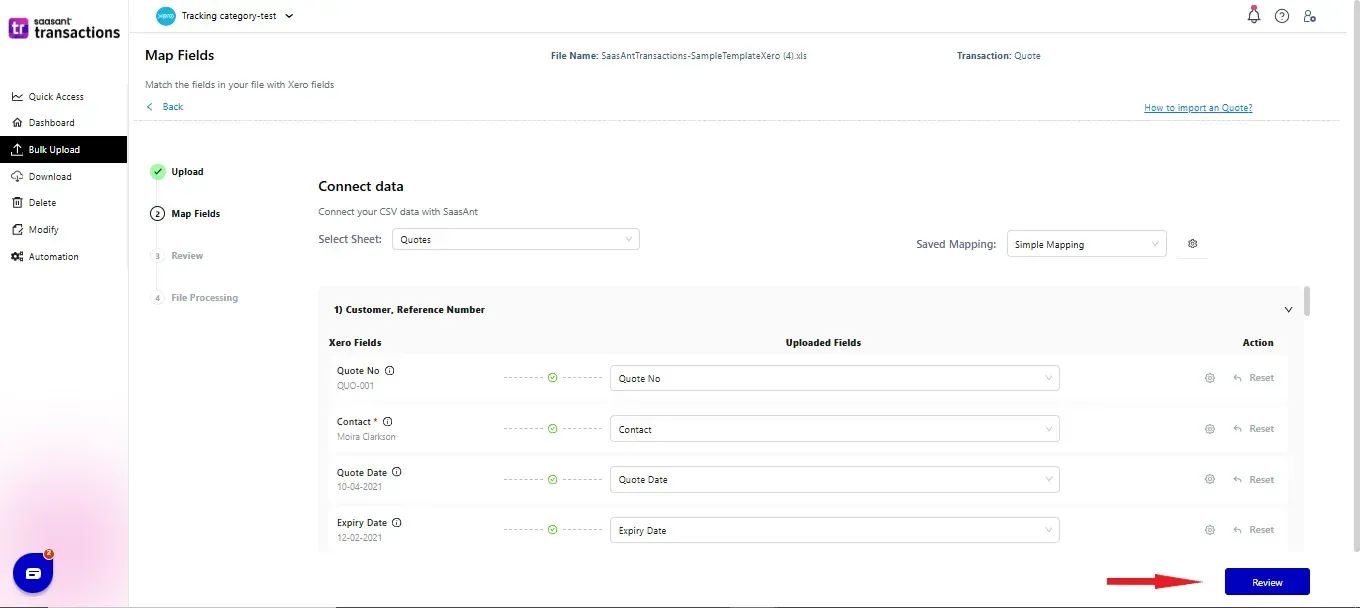Click the file name SaasAntTransactions-SampleTemplateXero (4).xls
Image resolution: width=1360 pixels, height=608 pixels.
pos(704,56)
